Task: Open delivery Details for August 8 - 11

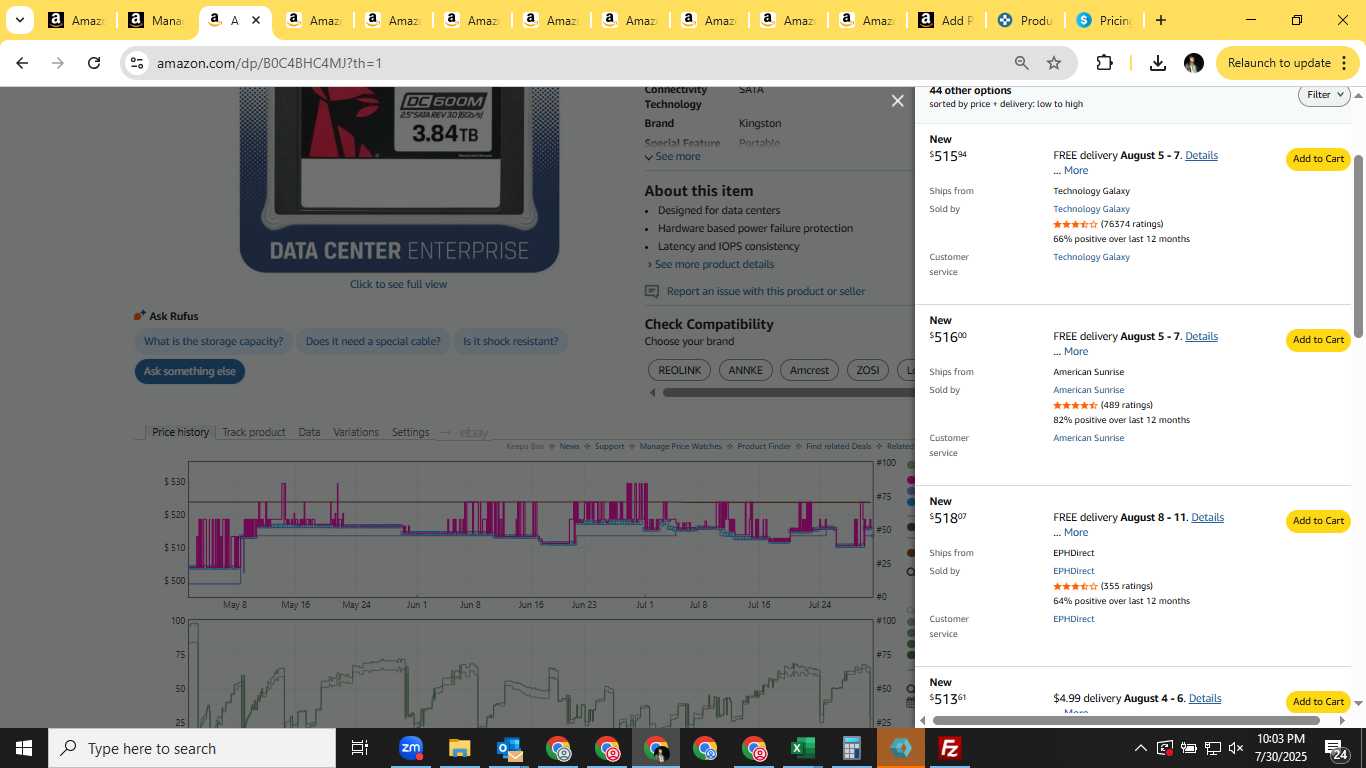Action: click(x=1207, y=517)
